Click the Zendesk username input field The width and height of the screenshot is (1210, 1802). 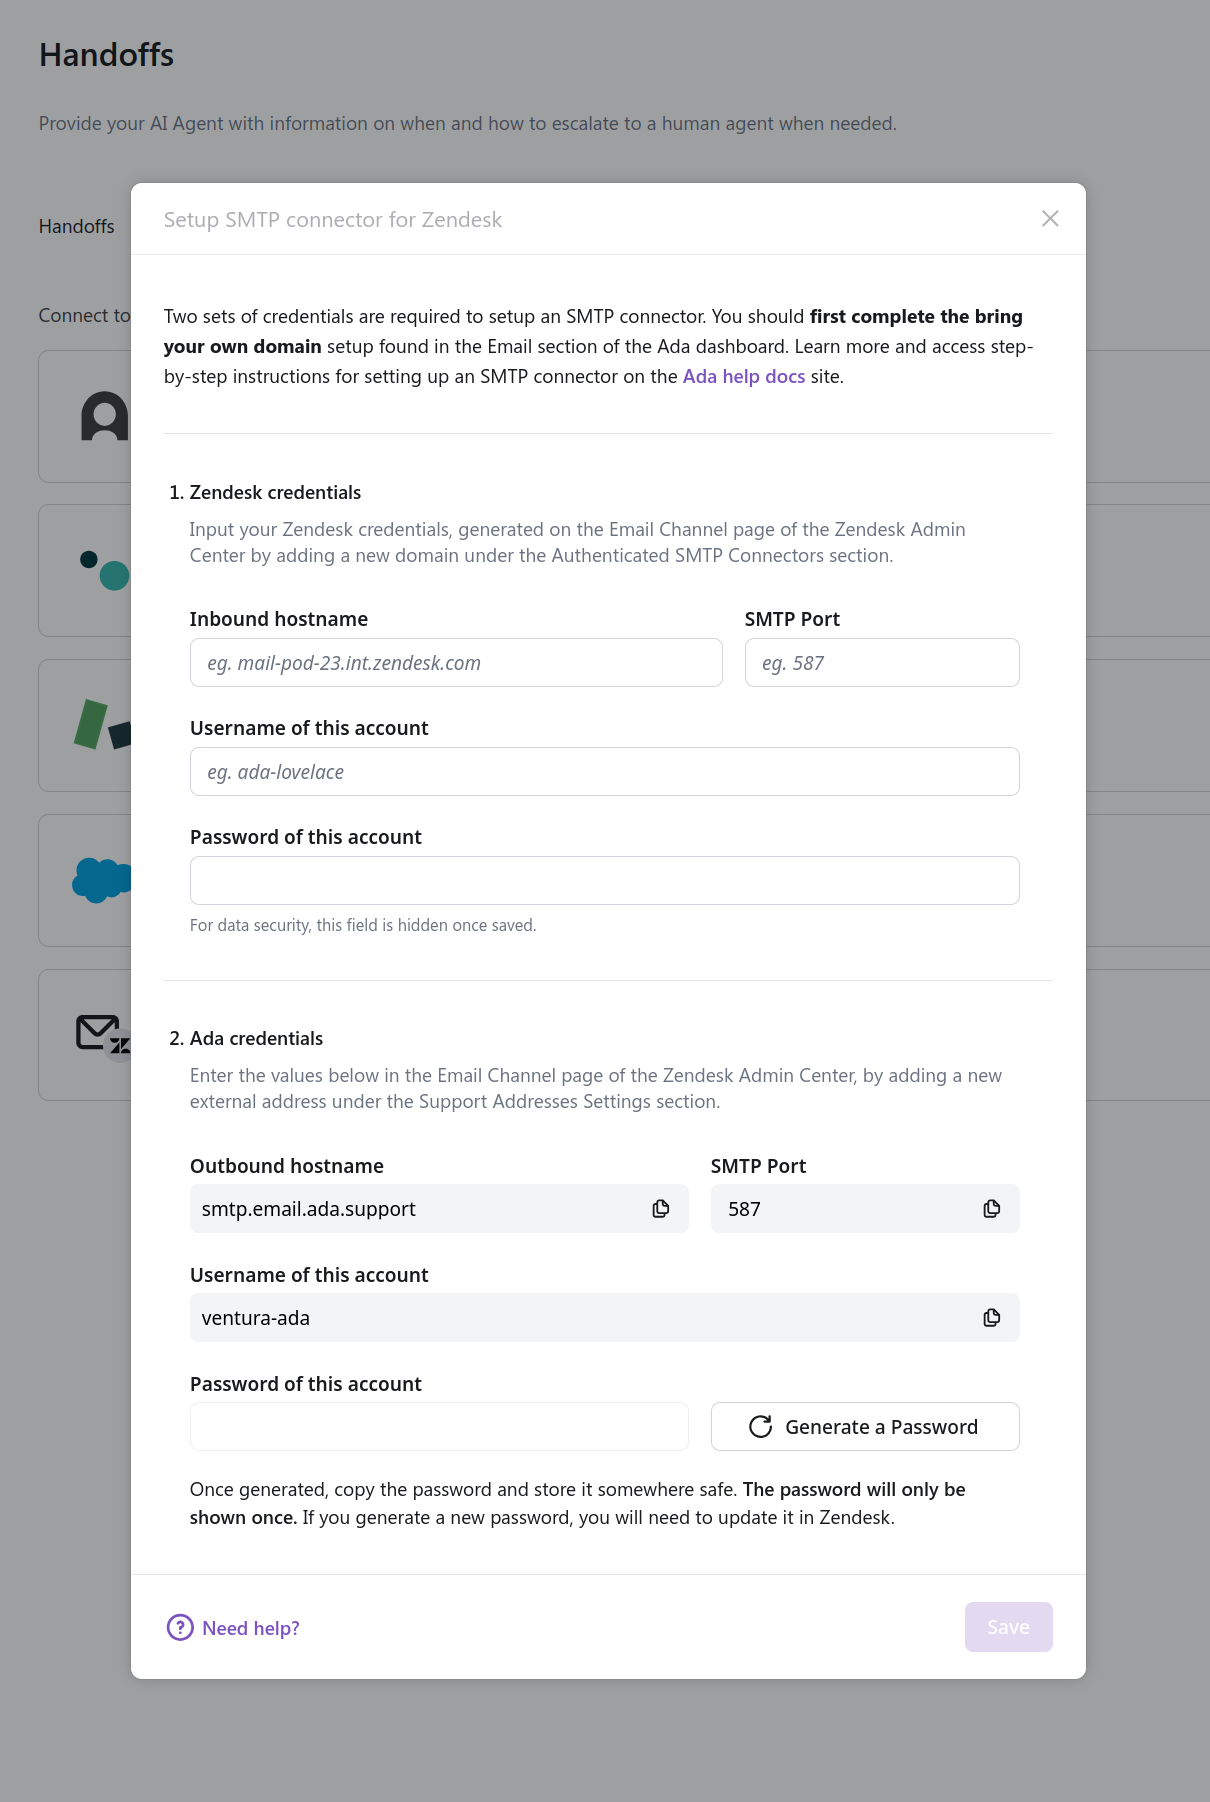[x=604, y=772]
